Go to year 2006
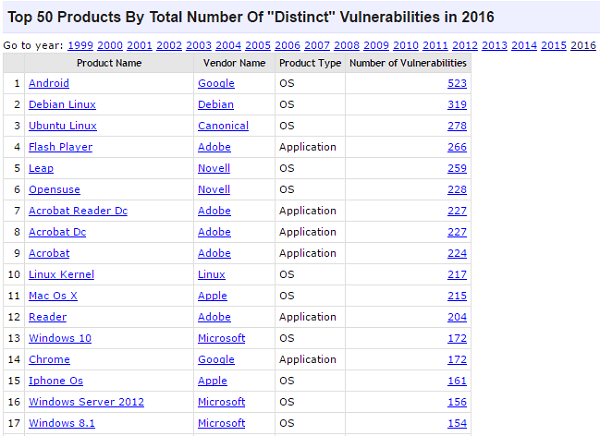600x436 pixels. [x=287, y=46]
